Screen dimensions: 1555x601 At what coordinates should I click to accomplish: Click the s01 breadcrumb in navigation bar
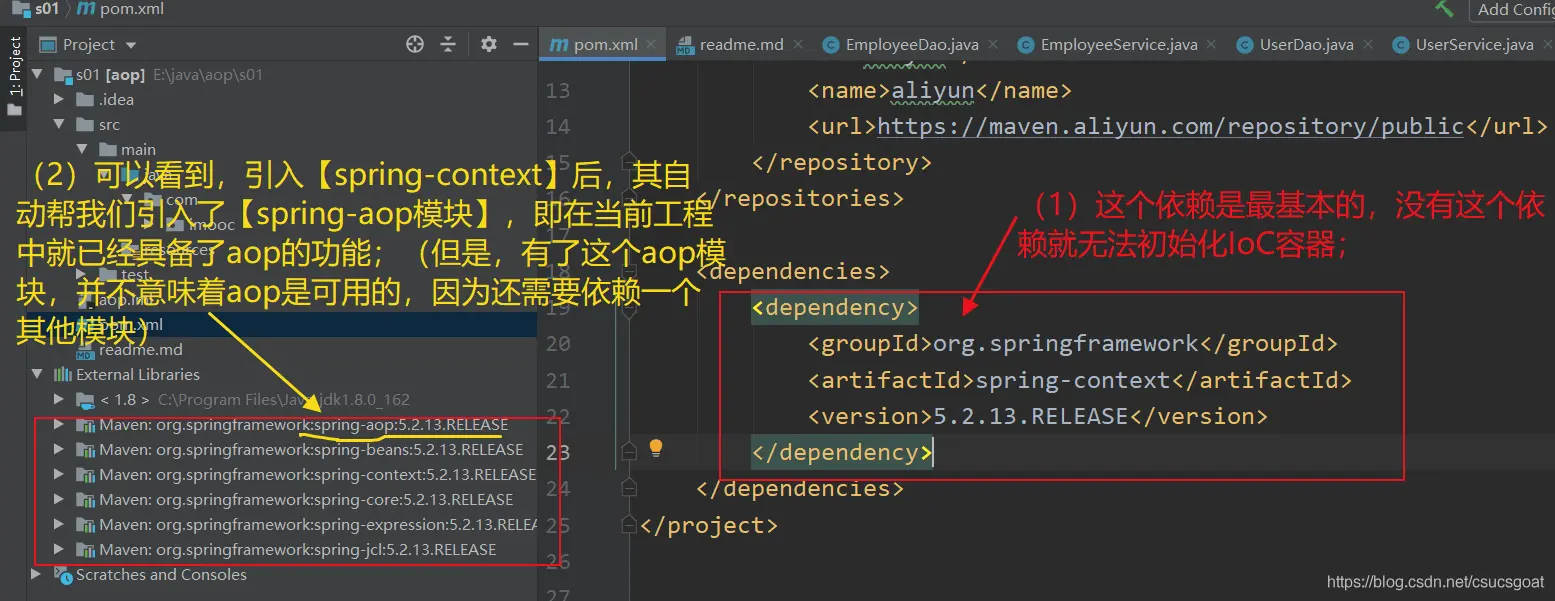pyautogui.click(x=47, y=9)
